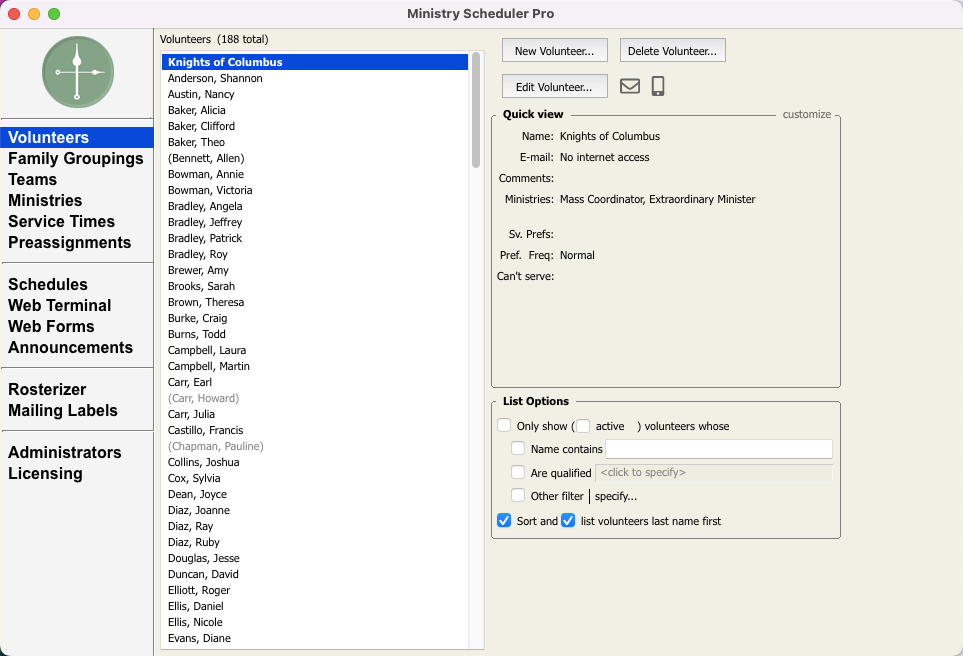Select 'Austin, Nancy' in the list
Screen dimensions: 963x656
click(x=315, y=94)
